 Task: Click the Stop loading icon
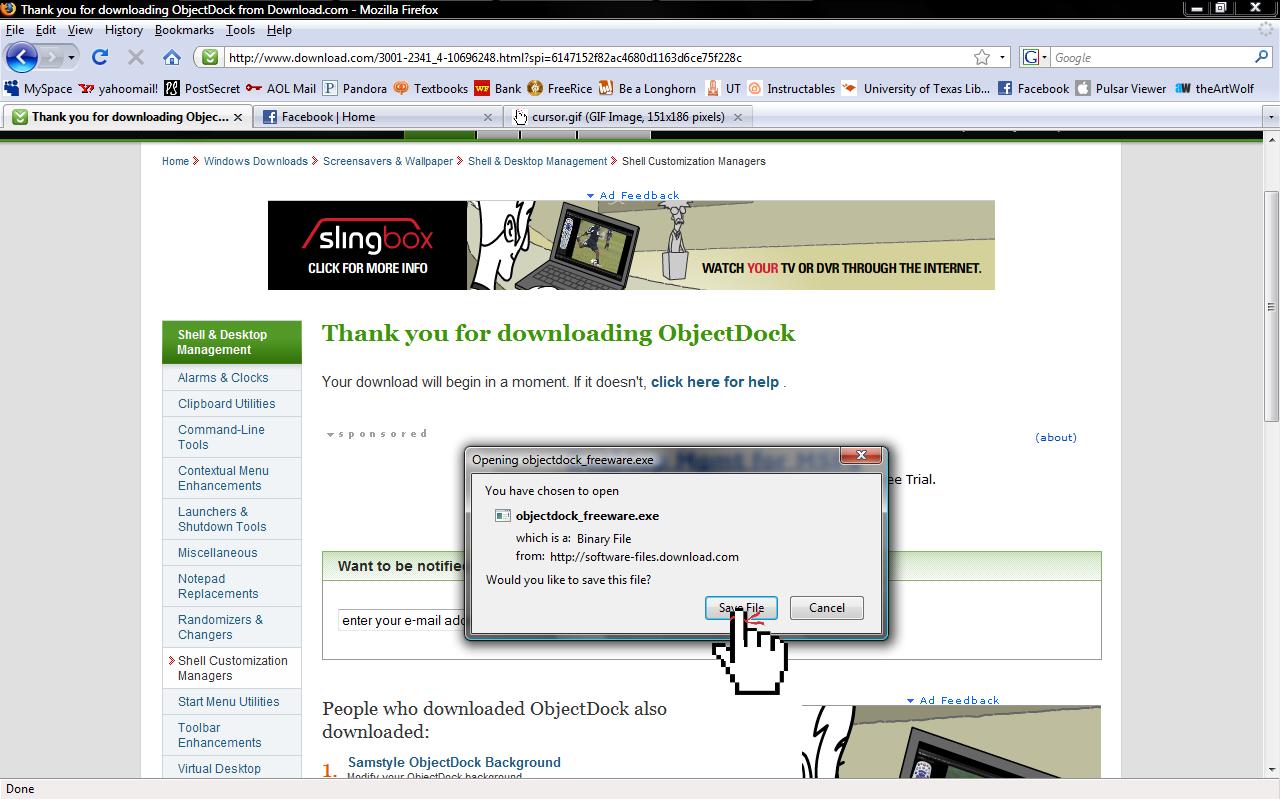pos(136,57)
